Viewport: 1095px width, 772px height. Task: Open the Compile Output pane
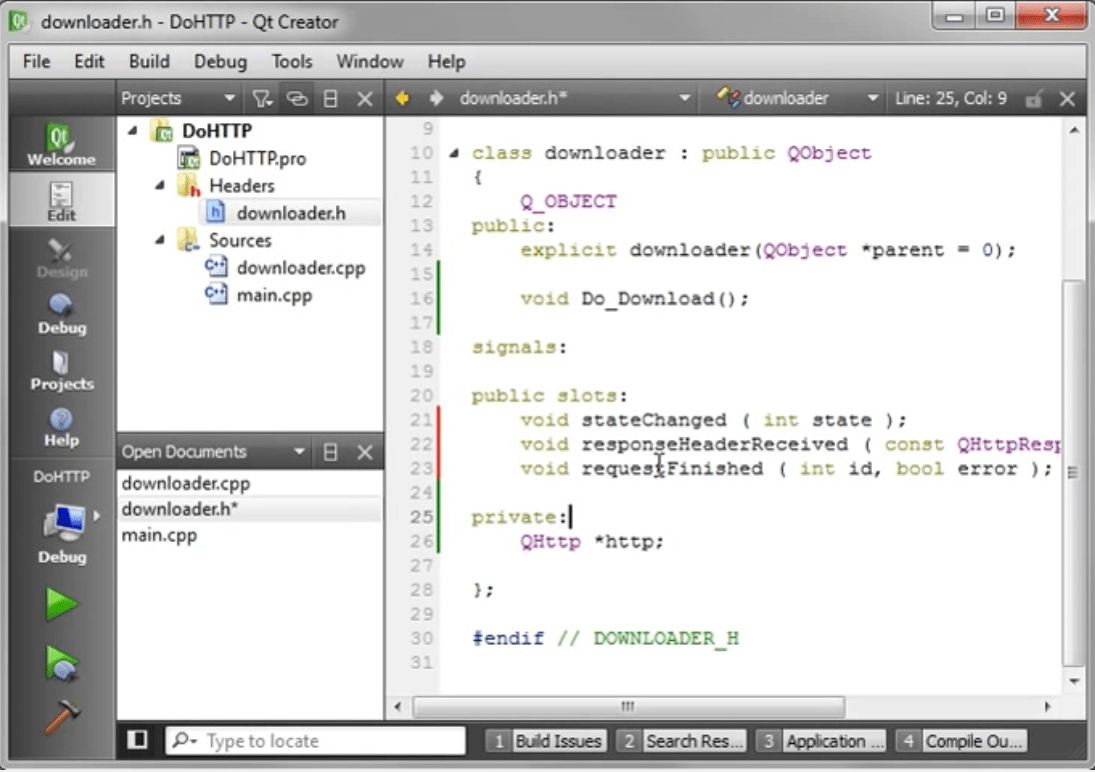point(974,740)
